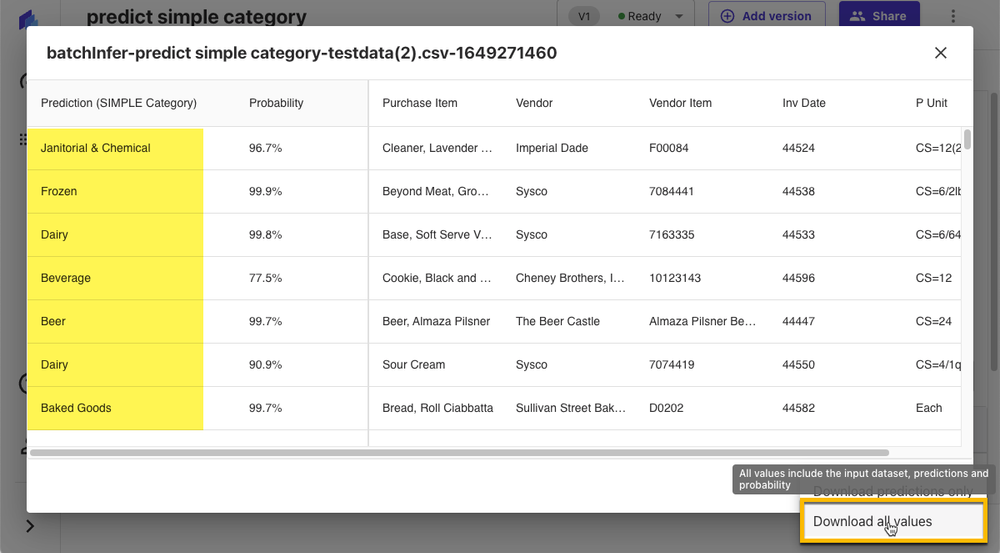Click the table's horizontal scrollbar
The width and height of the screenshot is (1000, 553).
(459, 453)
